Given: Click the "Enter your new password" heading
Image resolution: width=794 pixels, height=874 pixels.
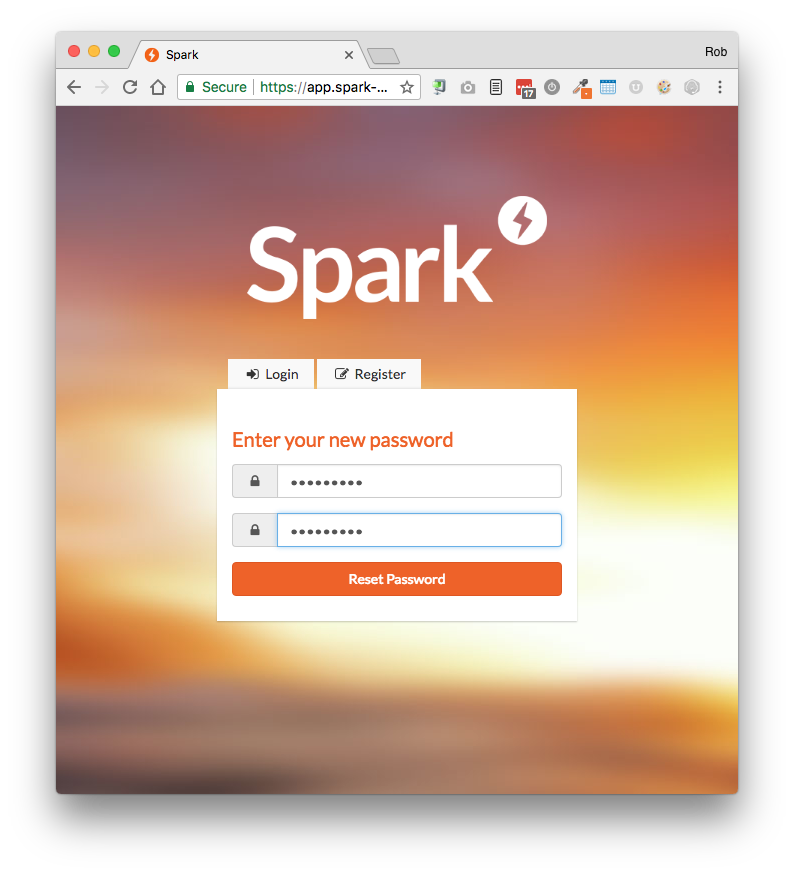Looking at the screenshot, I should [x=342, y=440].
